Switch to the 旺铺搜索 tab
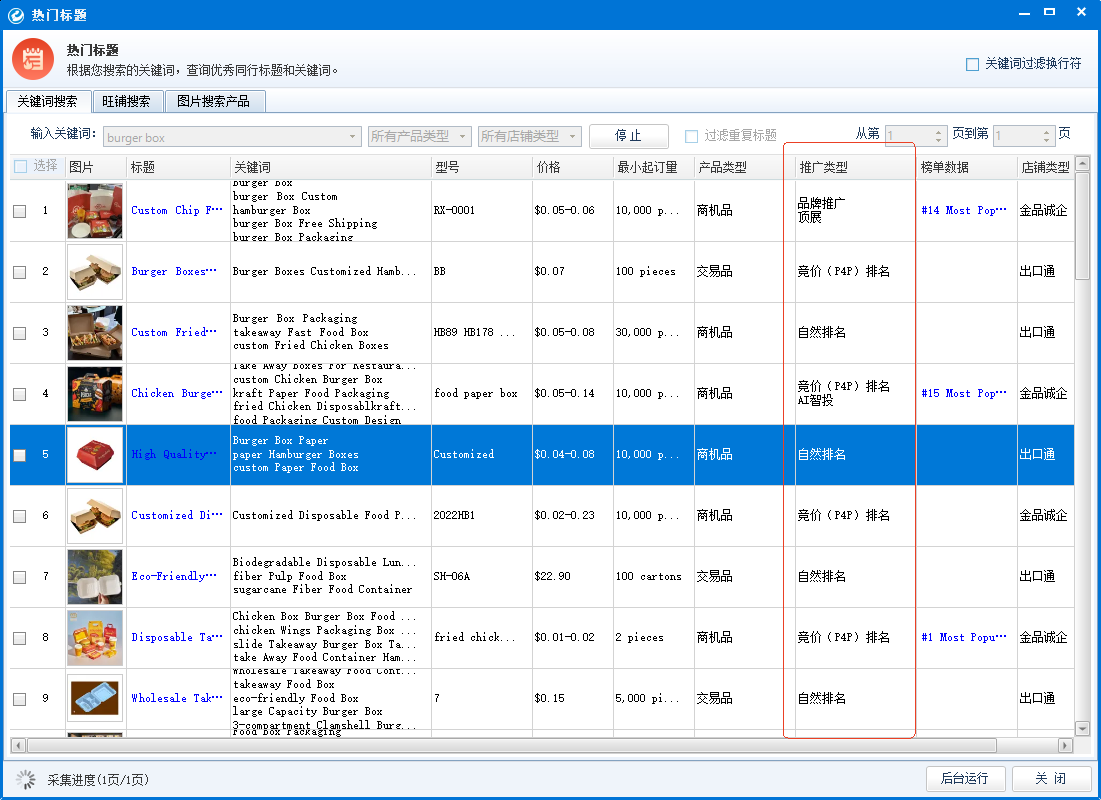The width and height of the screenshot is (1101, 800). click(x=127, y=101)
